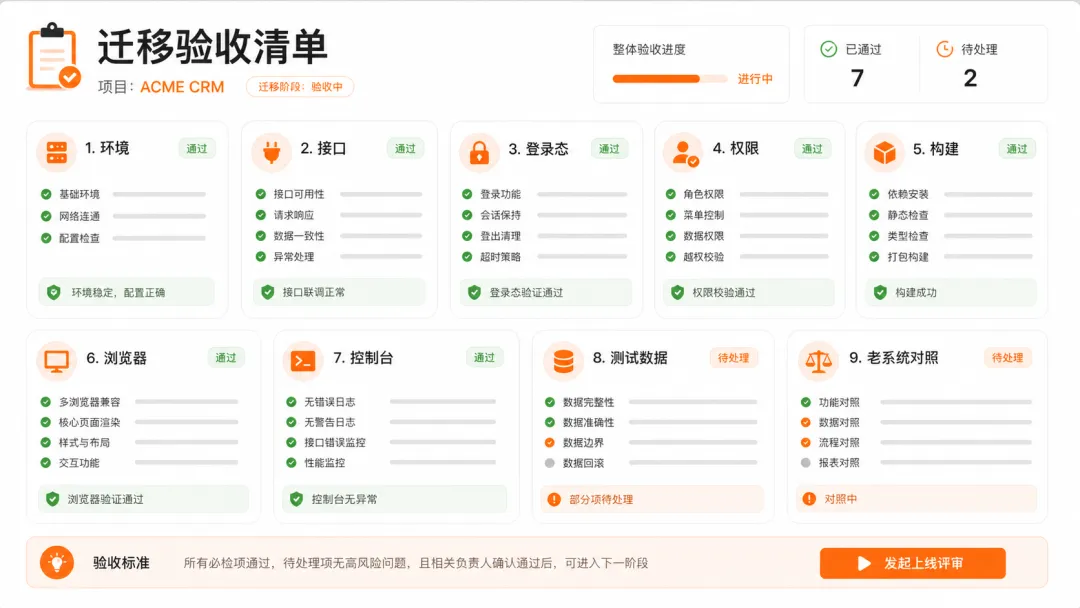Image resolution: width=1080 pixels, height=608 pixels.
Task: Click the database icon of 测试数据 card
Action: [x=563, y=361]
